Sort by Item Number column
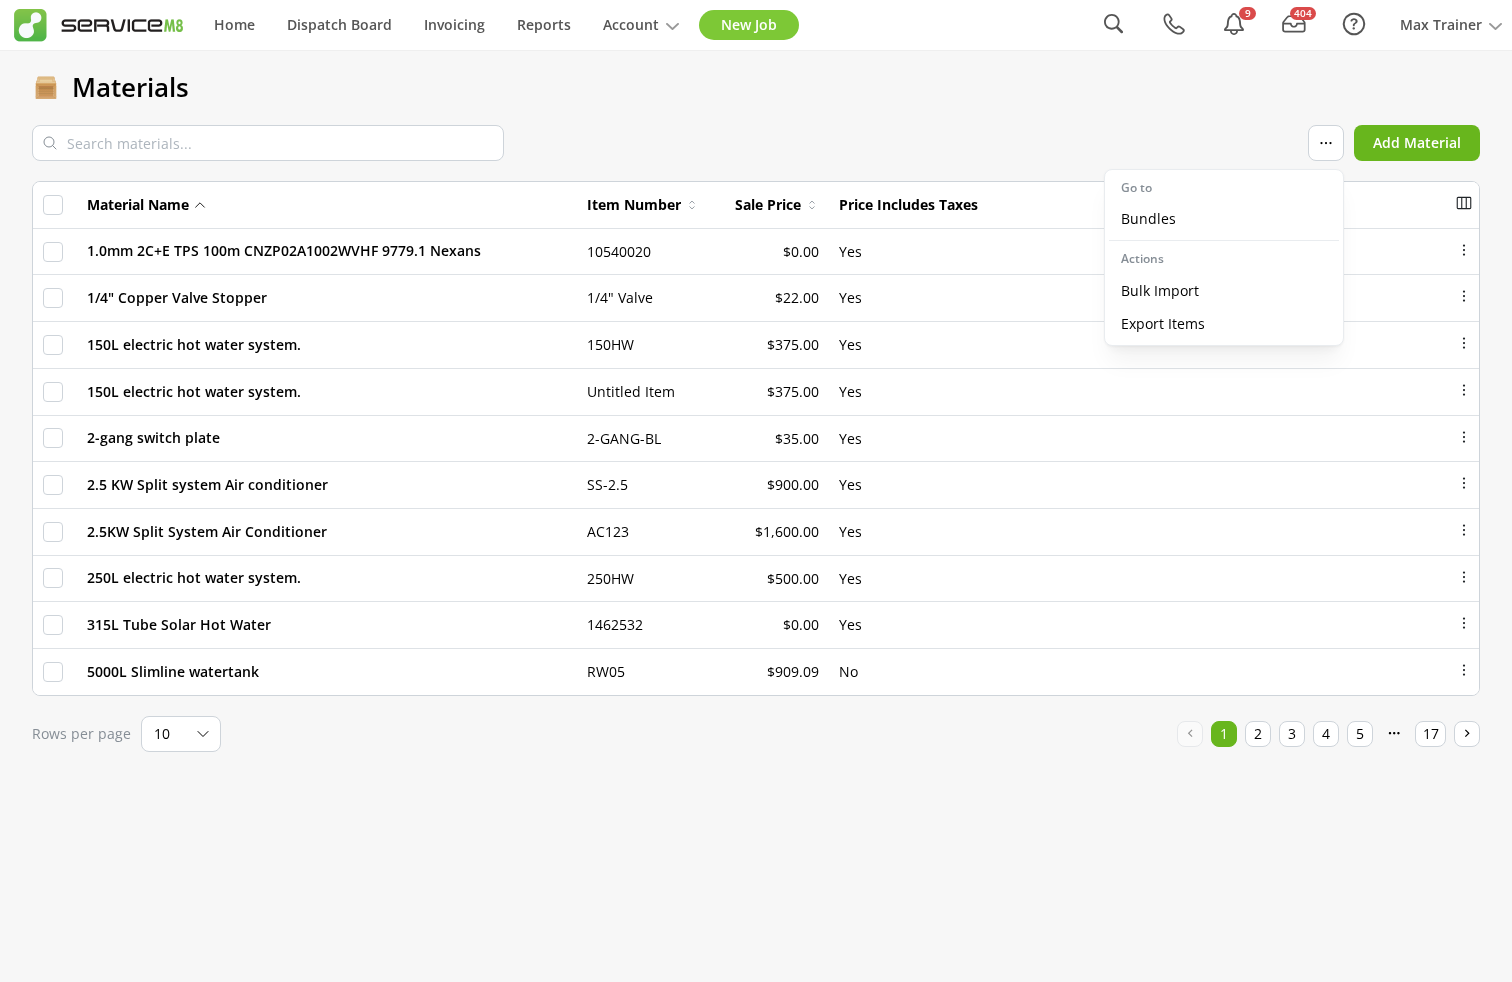Screen dimensions: 1512x982 click(641, 205)
